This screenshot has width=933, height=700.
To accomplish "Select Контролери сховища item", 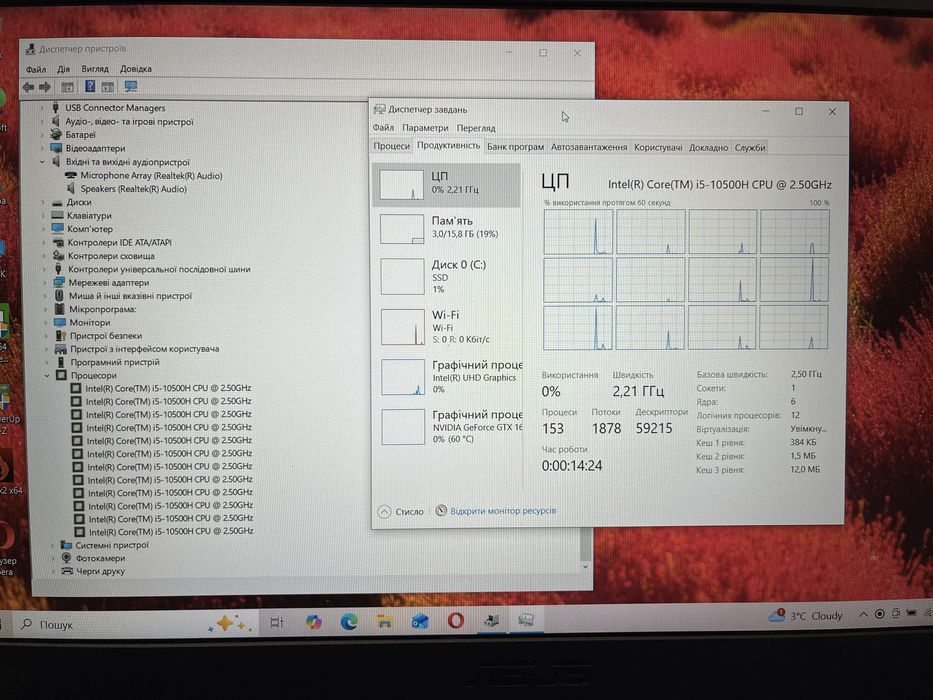I will (111, 256).
